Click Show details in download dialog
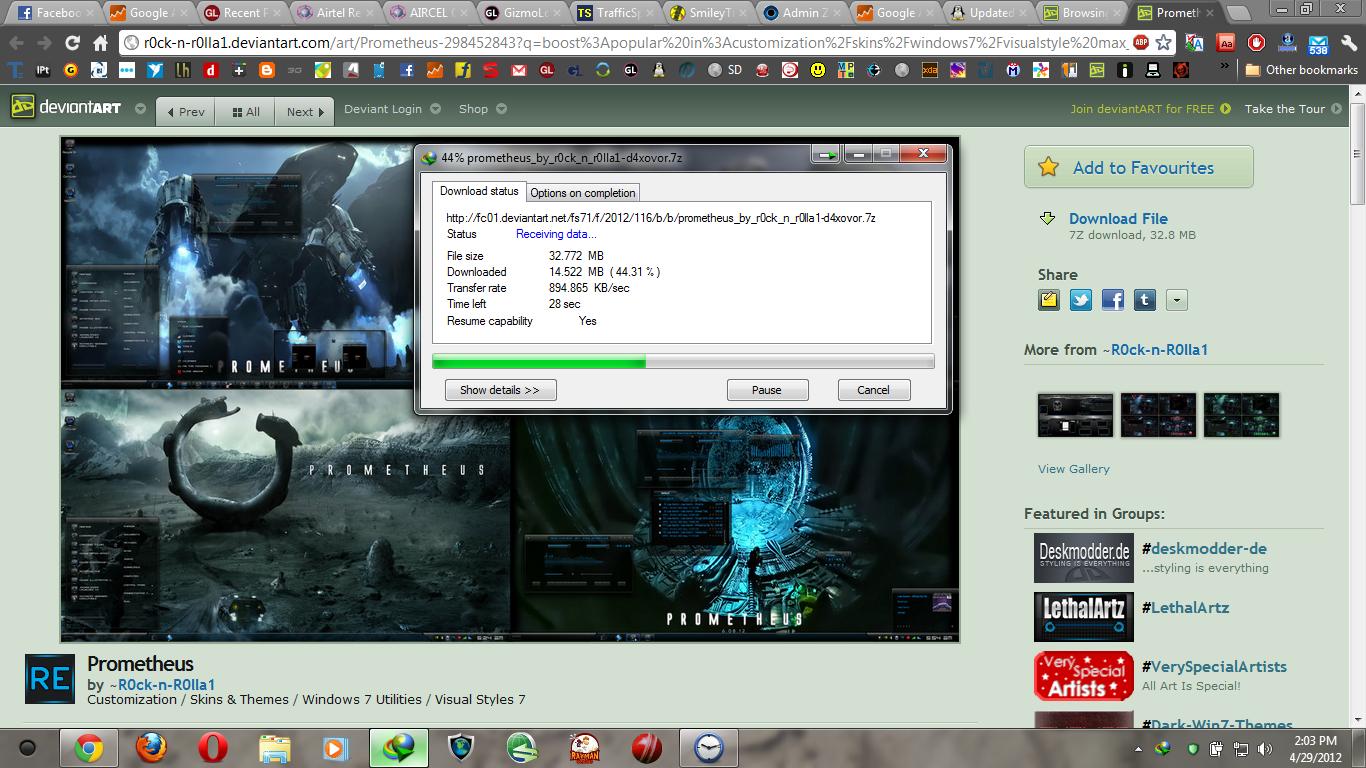Viewport: 1366px width, 768px height. click(500, 390)
